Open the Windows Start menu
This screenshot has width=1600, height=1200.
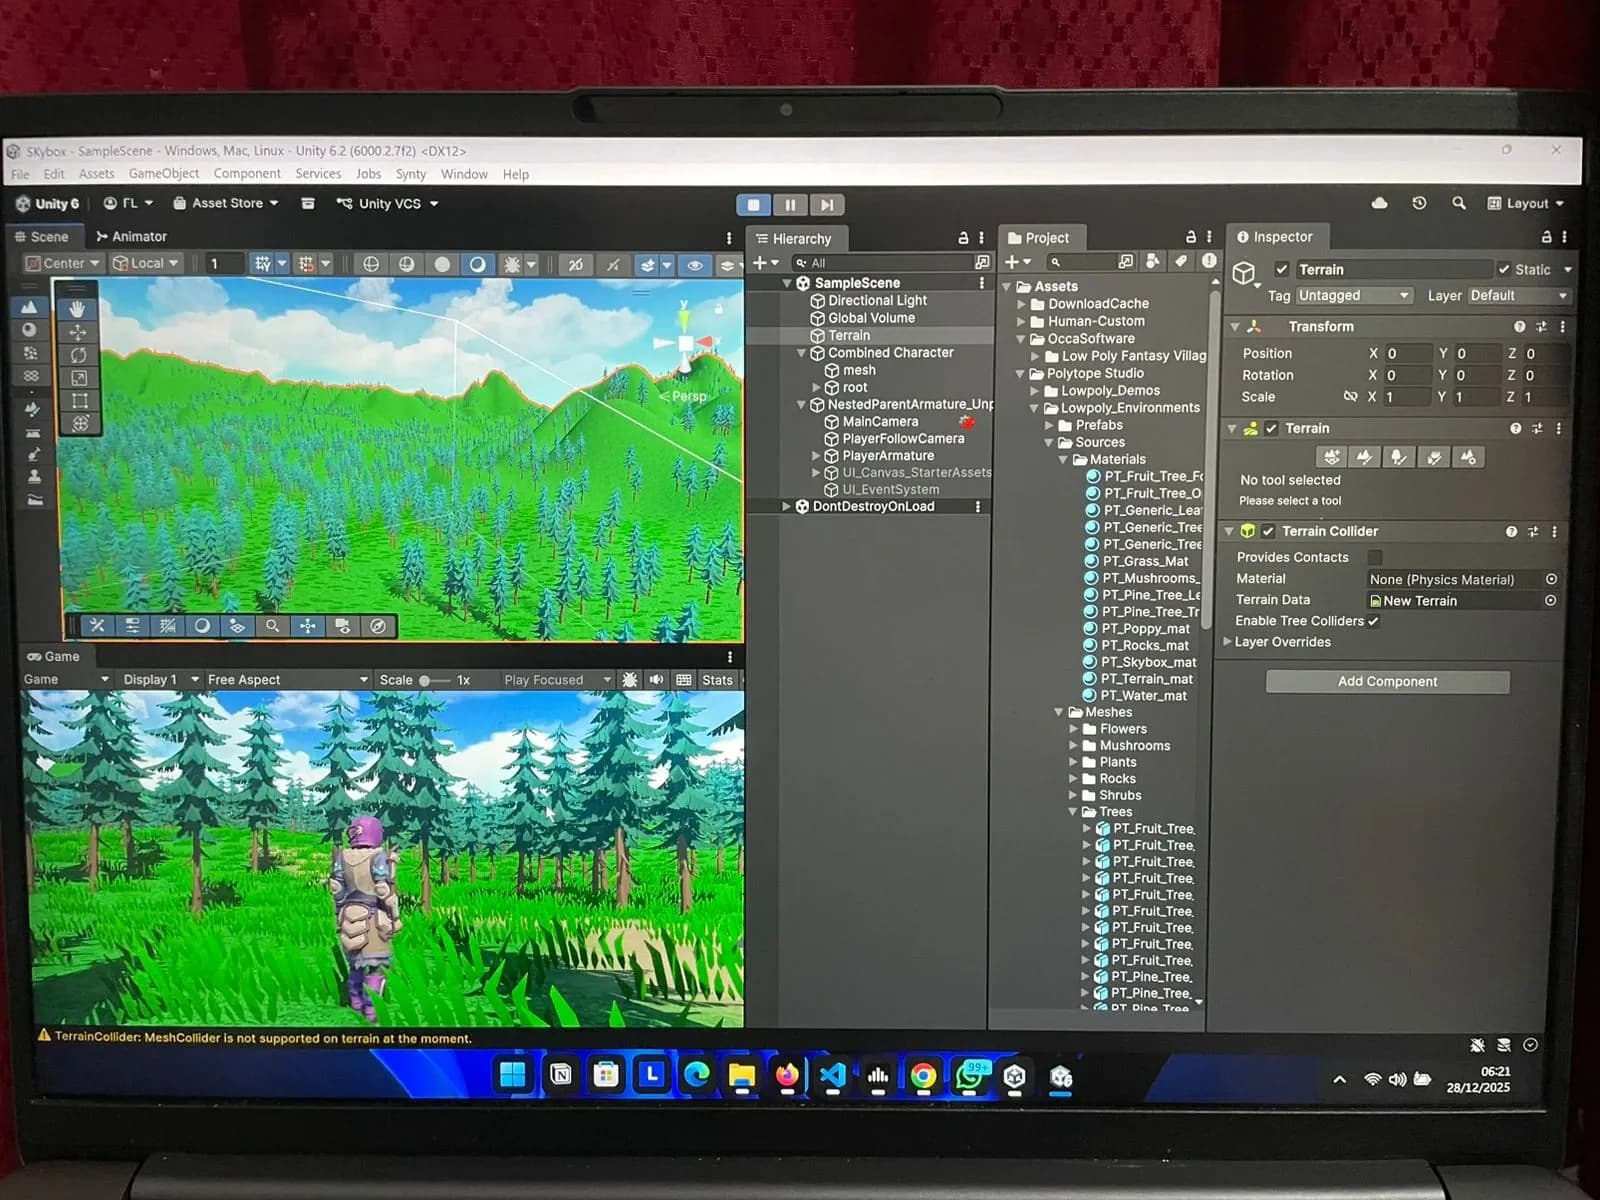click(x=513, y=1076)
